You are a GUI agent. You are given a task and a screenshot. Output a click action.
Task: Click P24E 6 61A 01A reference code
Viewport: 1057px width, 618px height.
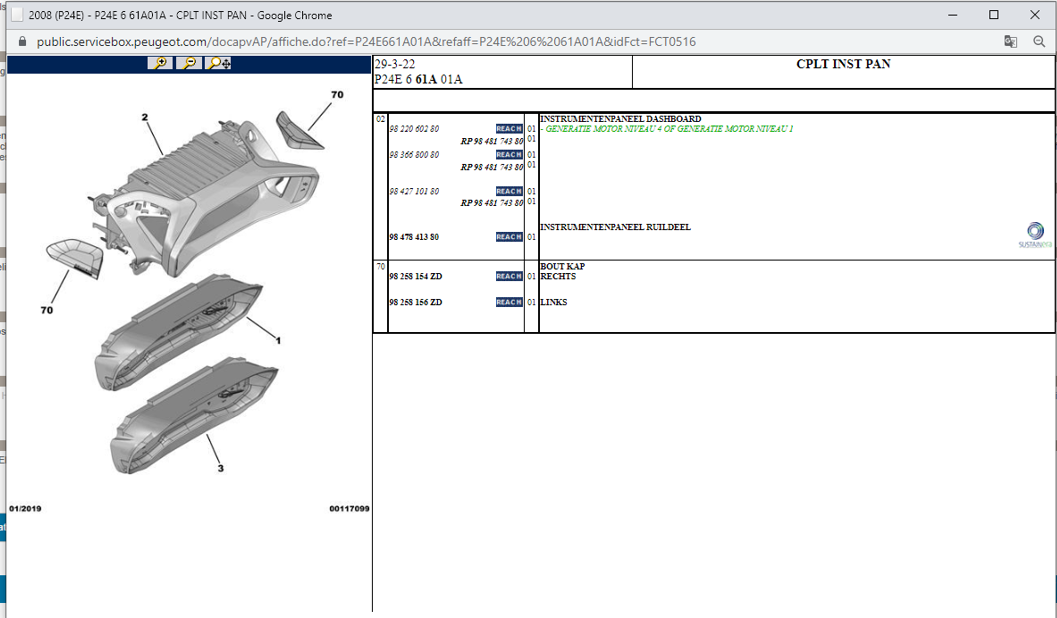(419, 80)
